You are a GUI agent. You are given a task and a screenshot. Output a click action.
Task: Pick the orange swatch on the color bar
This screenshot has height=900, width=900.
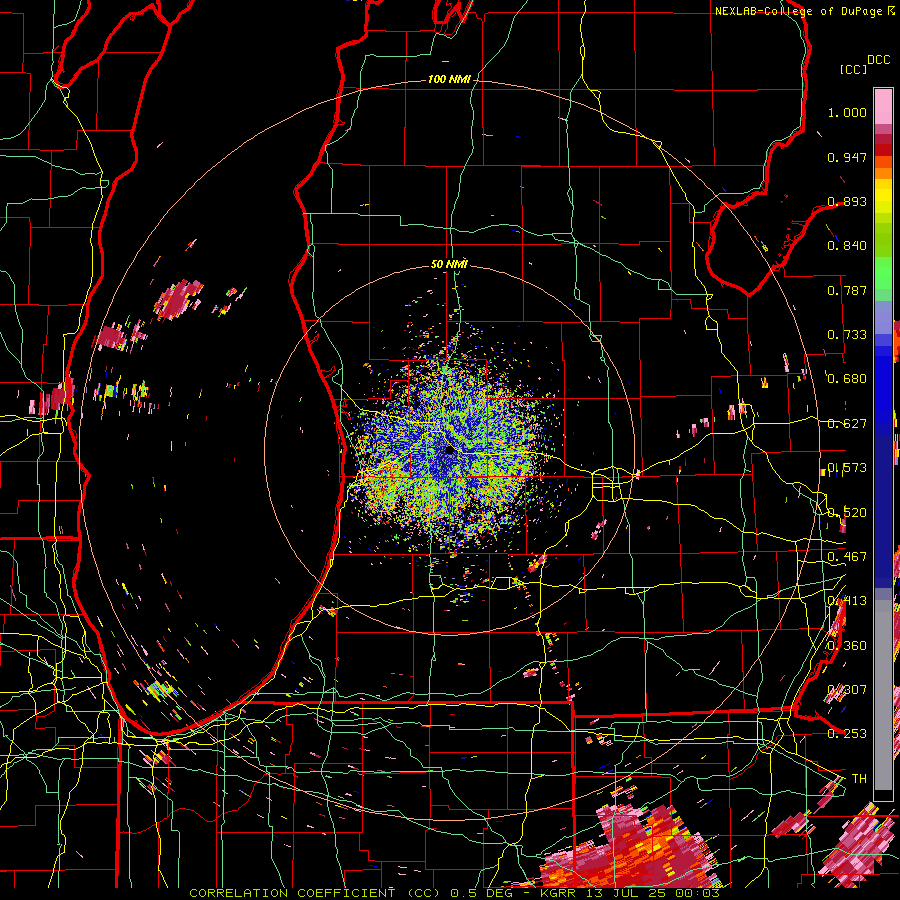pyautogui.click(x=883, y=173)
